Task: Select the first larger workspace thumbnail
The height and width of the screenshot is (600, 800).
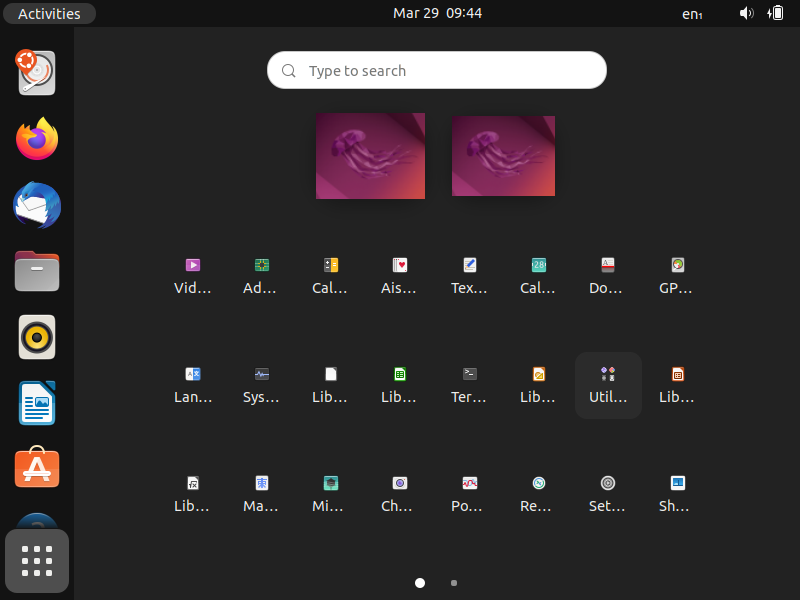Action: [370, 156]
